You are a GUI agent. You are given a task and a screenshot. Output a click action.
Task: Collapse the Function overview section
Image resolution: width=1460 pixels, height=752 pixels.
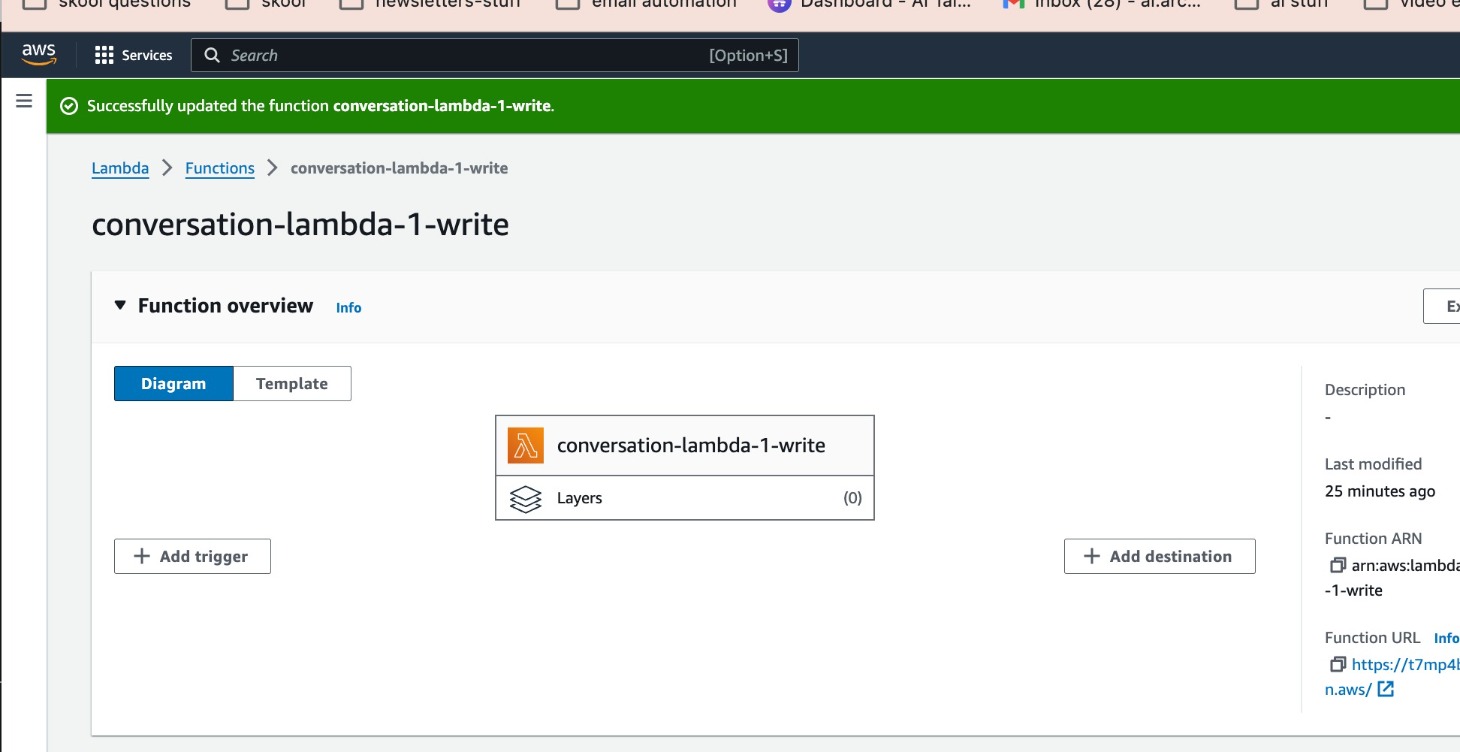[x=120, y=306]
